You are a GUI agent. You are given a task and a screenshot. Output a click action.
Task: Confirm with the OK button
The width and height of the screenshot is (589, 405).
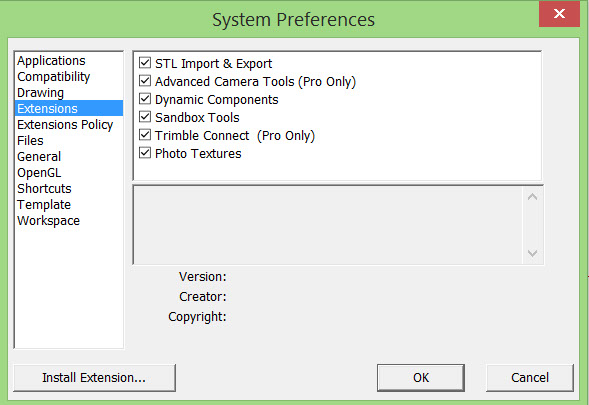[421, 378]
